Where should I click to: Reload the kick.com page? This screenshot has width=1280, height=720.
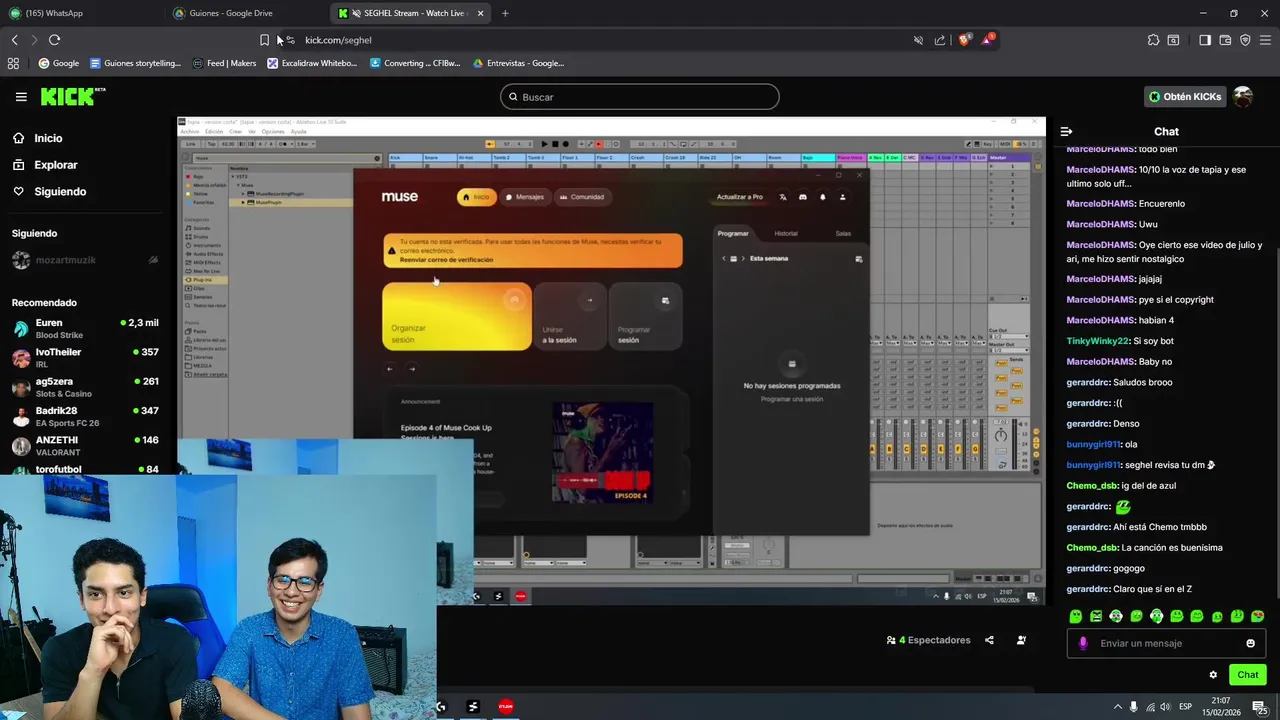(x=54, y=40)
